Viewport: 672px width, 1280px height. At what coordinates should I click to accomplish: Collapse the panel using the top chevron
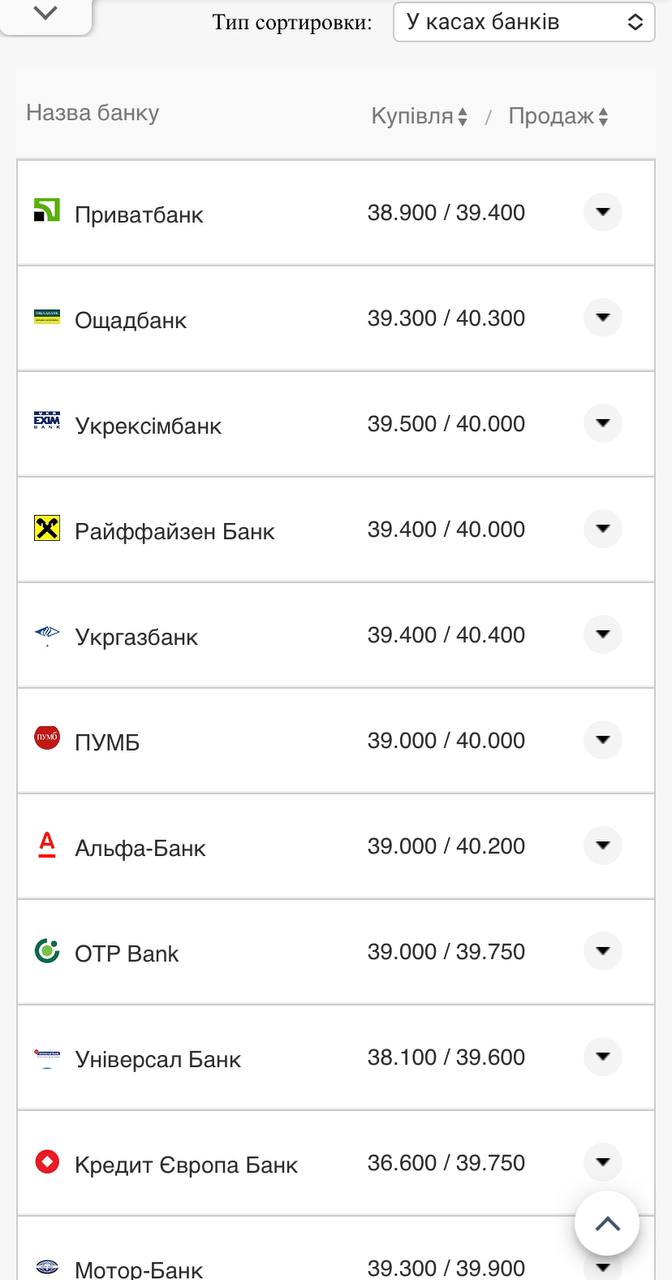46,14
